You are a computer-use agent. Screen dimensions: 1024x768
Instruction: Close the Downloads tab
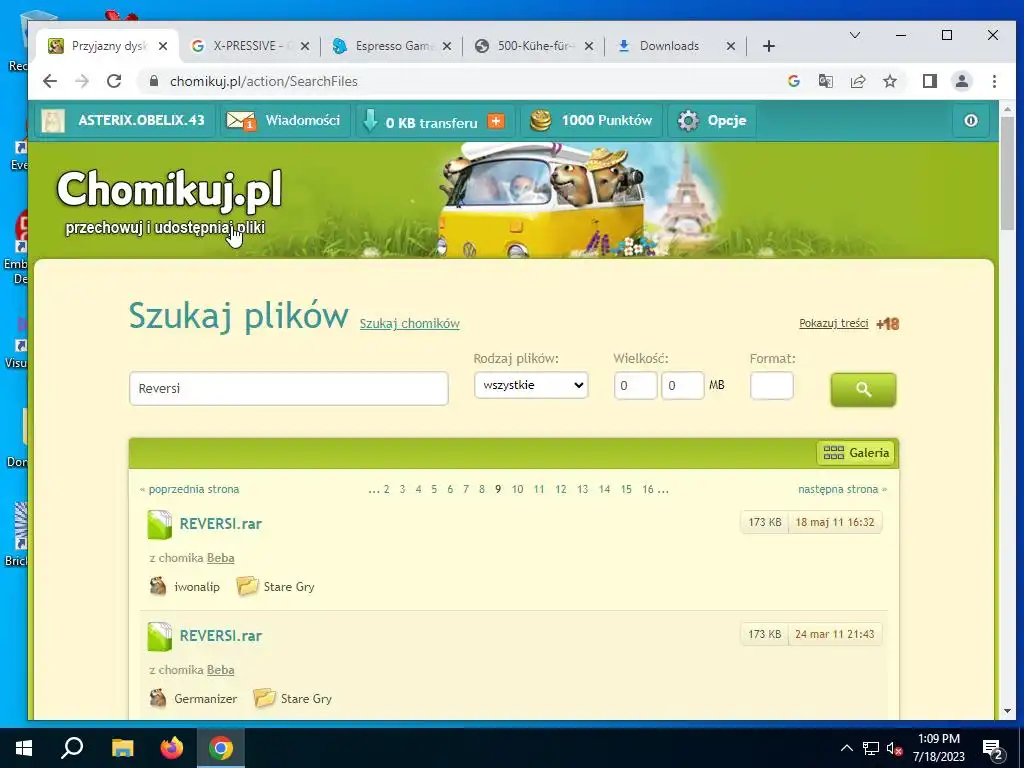[x=731, y=46]
